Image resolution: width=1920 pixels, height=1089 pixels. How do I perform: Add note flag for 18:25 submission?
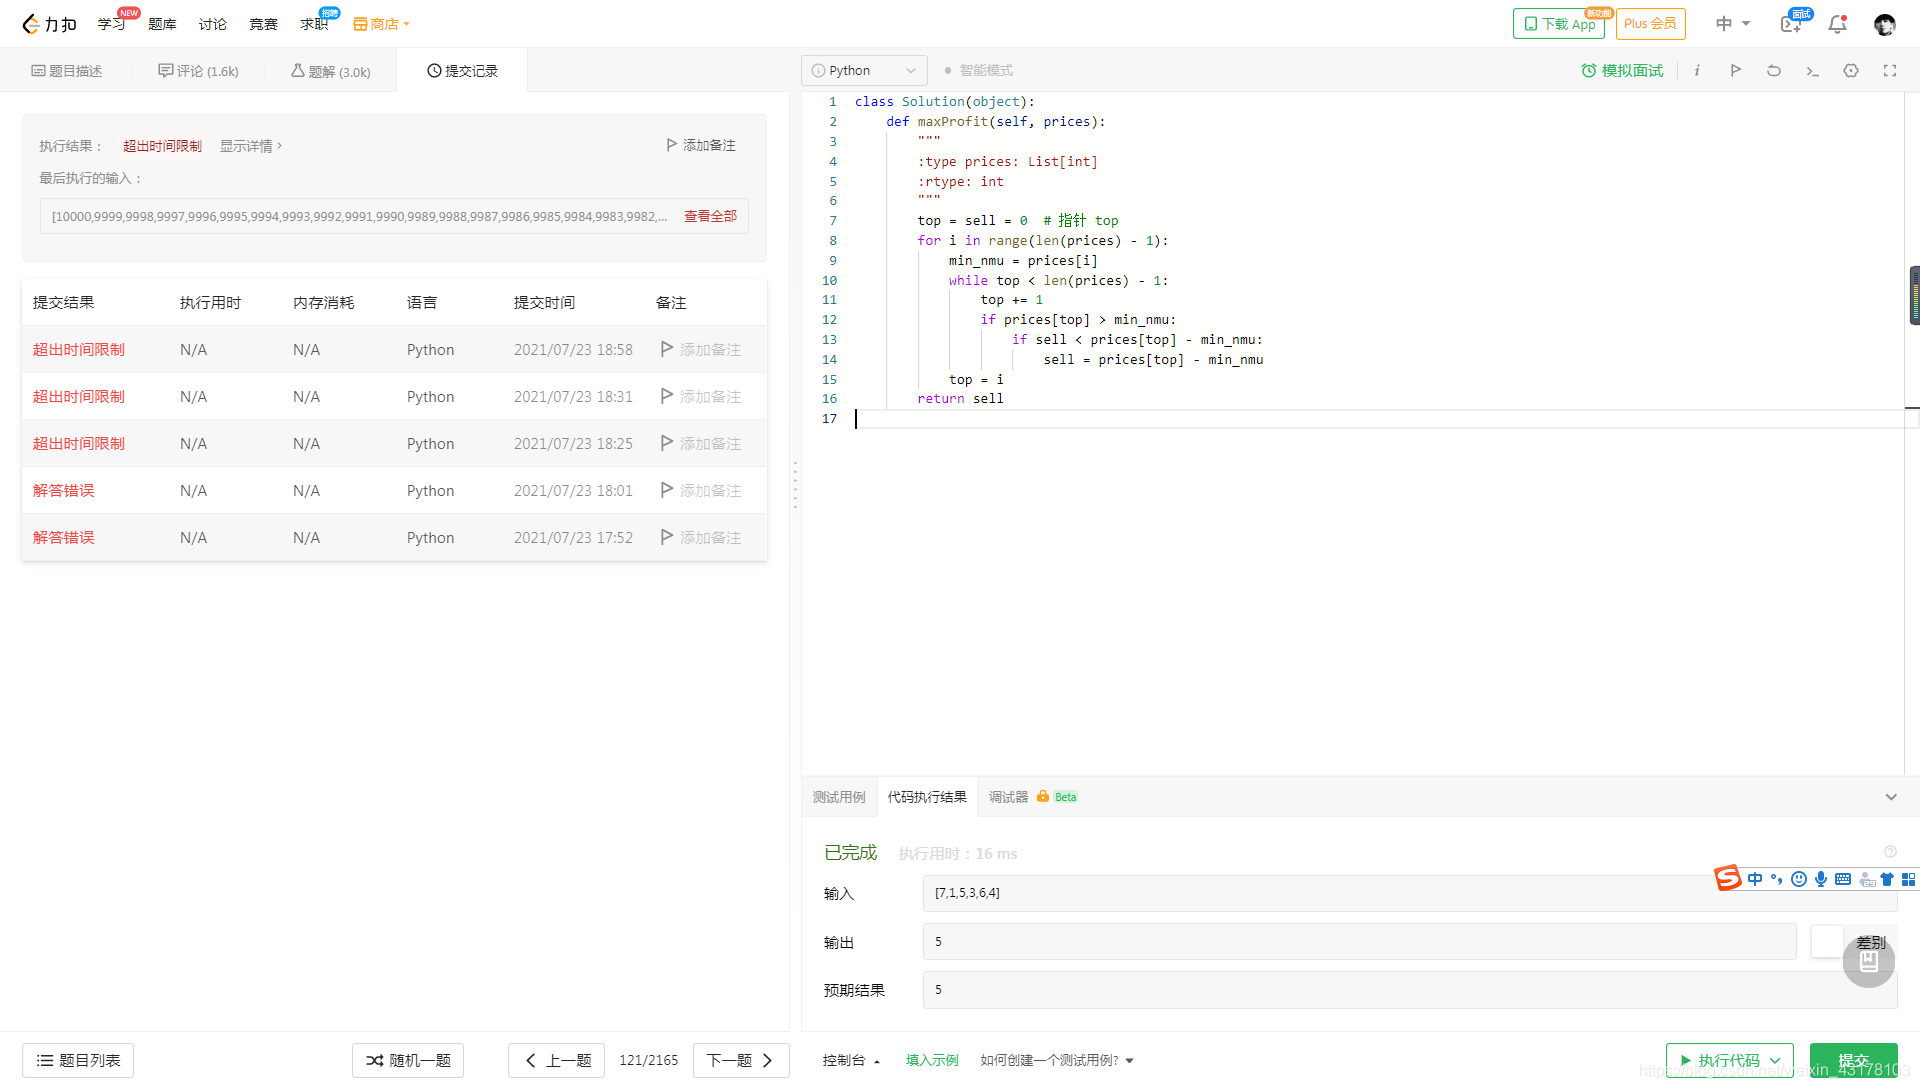click(701, 444)
